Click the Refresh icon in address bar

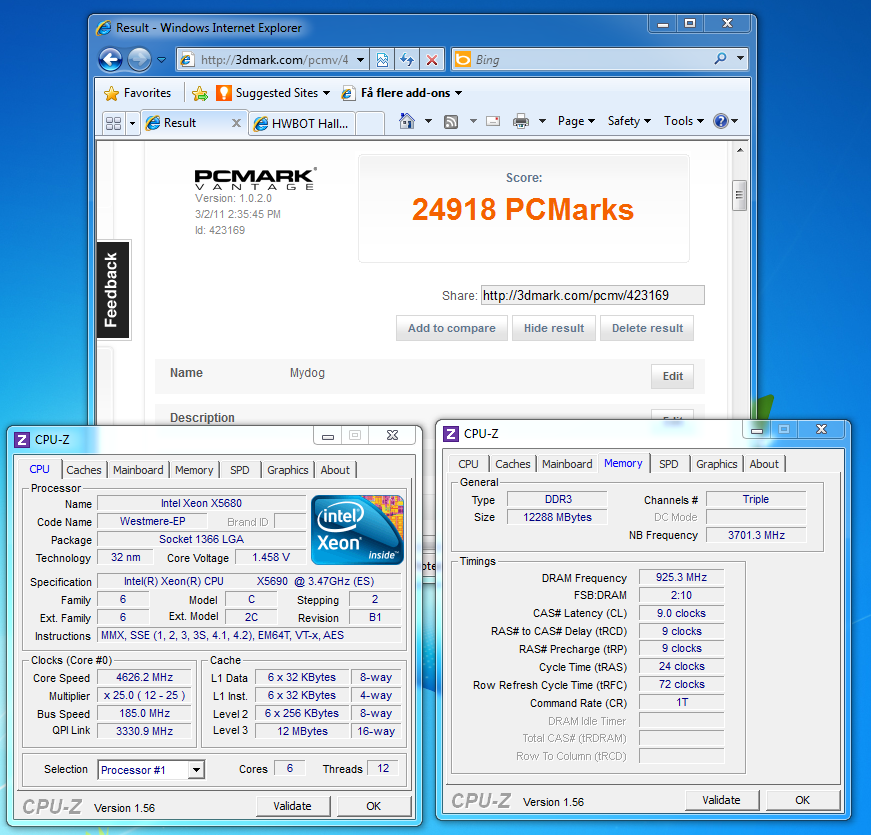click(x=407, y=59)
